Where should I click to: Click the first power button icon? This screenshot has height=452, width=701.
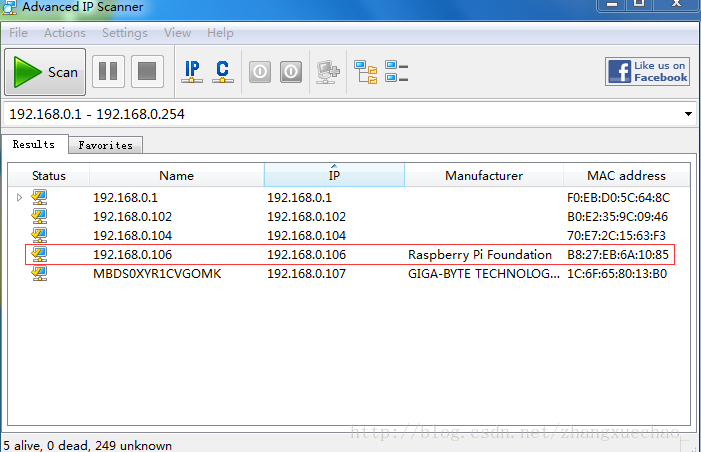coord(260,72)
